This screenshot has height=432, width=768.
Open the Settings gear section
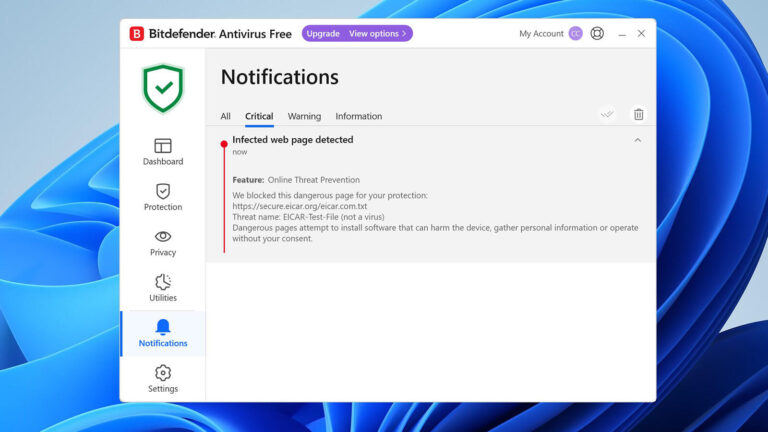[163, 379]
